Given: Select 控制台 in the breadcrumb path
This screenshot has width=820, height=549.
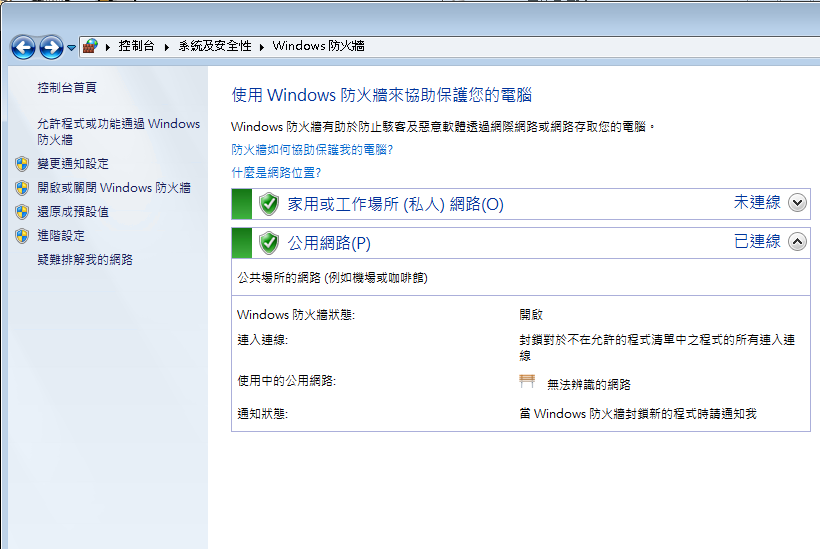Looking at the screenshot, I should point(136,46).
